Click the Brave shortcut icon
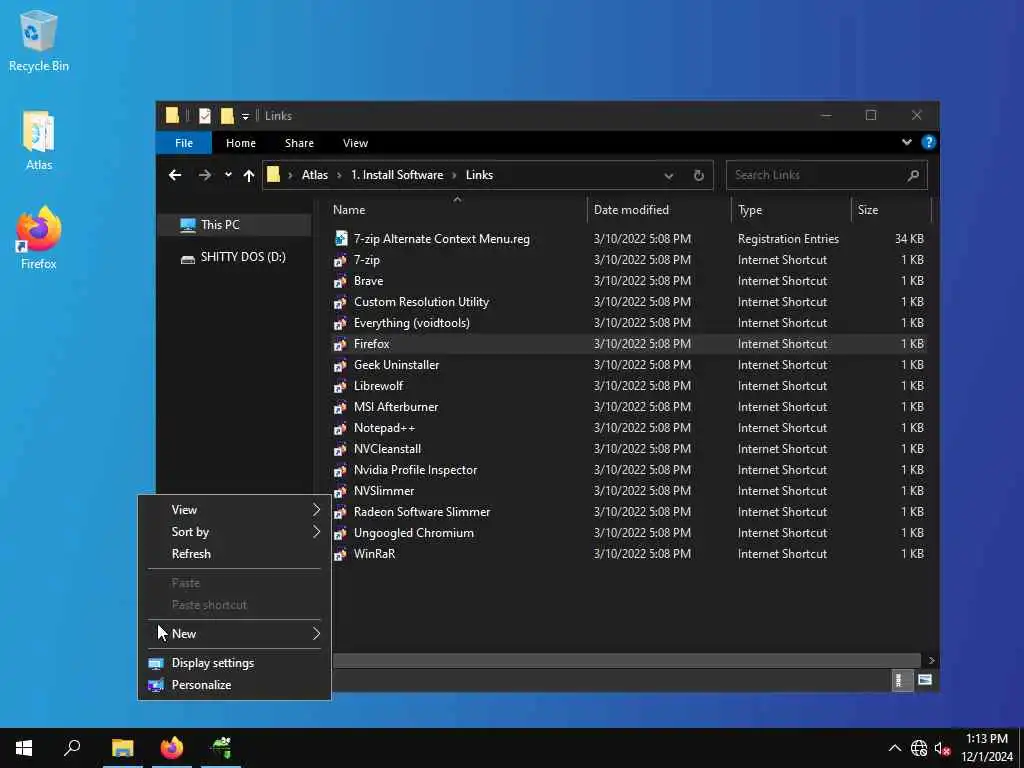The height and width of the screenshot is (768, 1024). pos(340,281)
